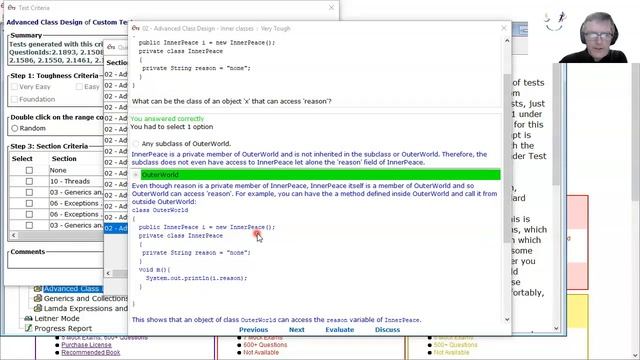This screenshot has width=640, height=360.
Task: Open Leitner Mode in the tree
Action: click(57, 318)
